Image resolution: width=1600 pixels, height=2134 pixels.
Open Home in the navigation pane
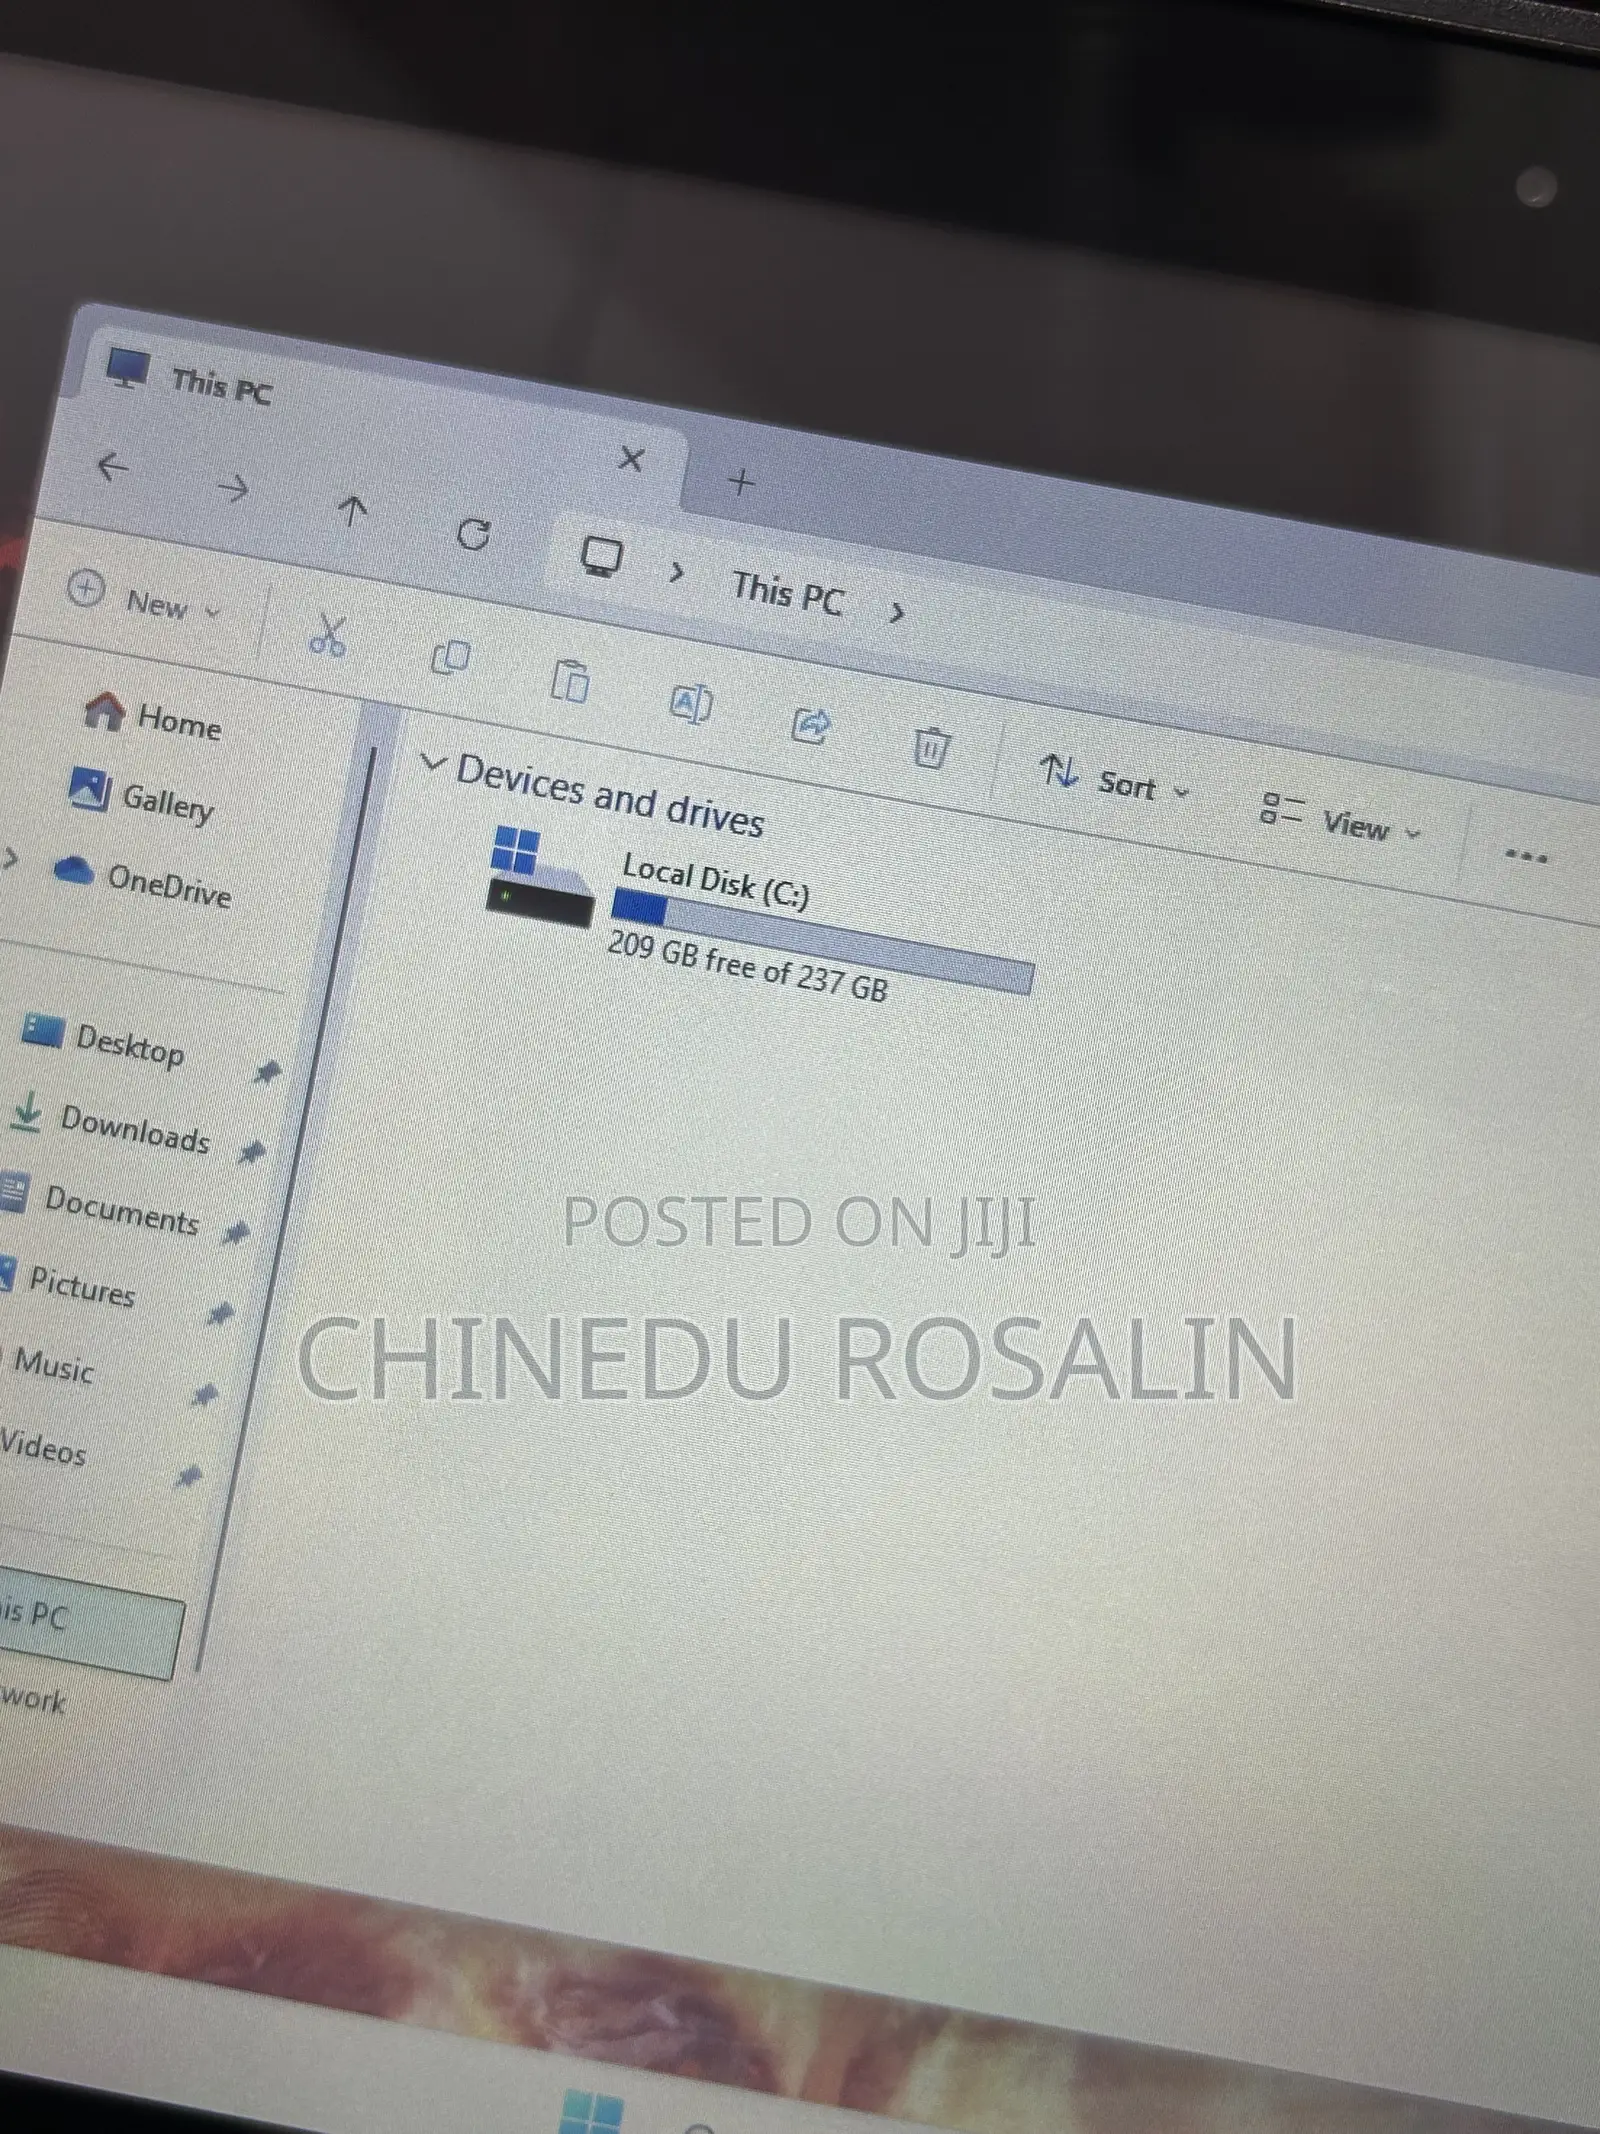click(x=153, y=716)
